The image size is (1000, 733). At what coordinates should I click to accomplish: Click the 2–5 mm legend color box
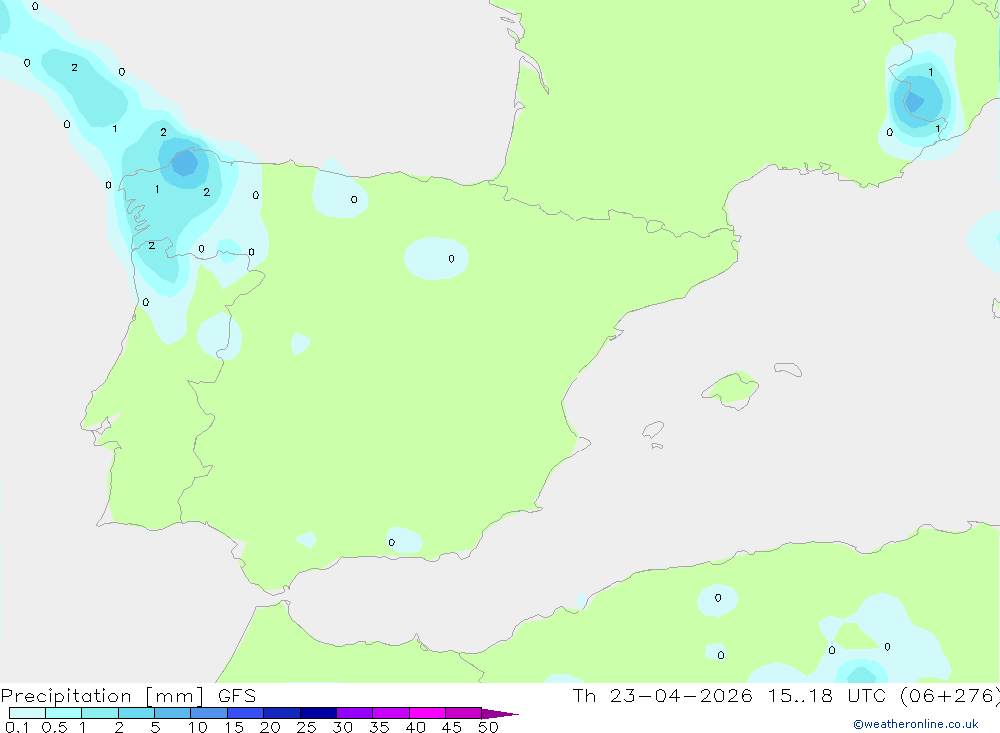click(136, 713)
